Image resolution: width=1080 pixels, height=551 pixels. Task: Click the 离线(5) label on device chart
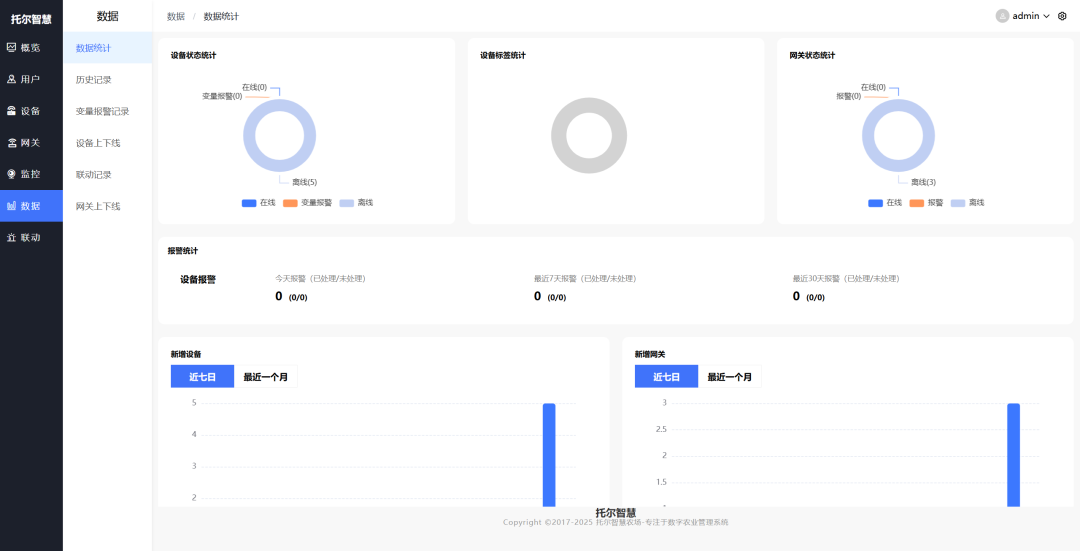click(304, 183)
